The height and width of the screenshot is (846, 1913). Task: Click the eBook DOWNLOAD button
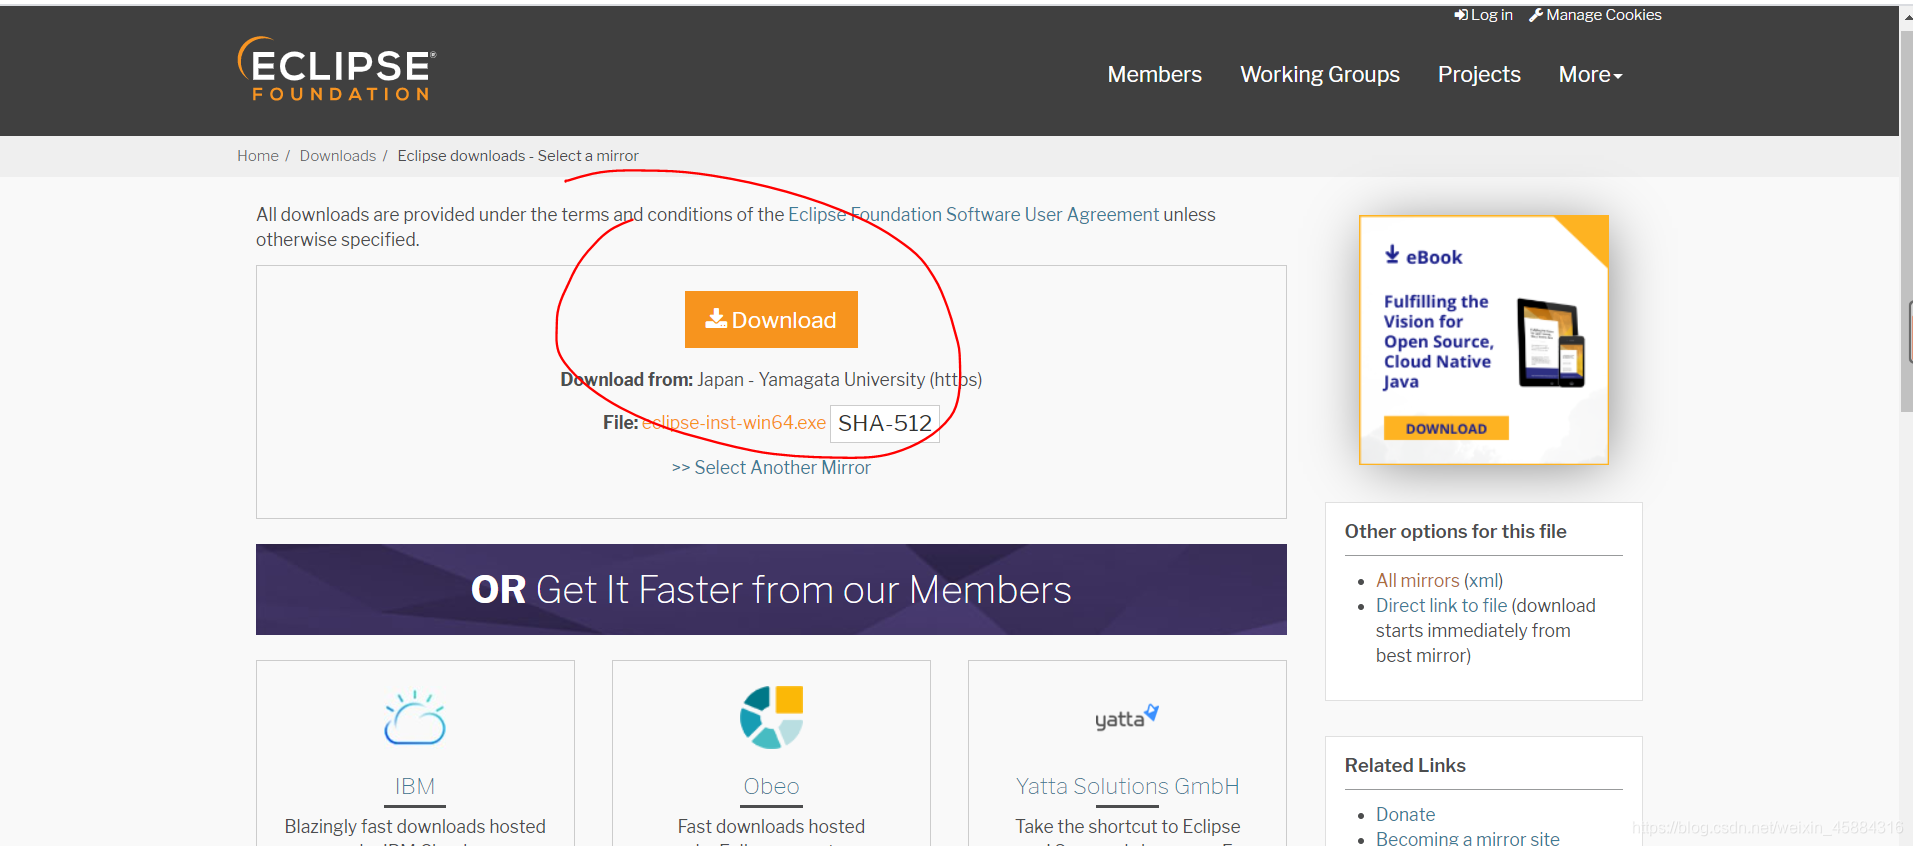tap(1446, 428)
